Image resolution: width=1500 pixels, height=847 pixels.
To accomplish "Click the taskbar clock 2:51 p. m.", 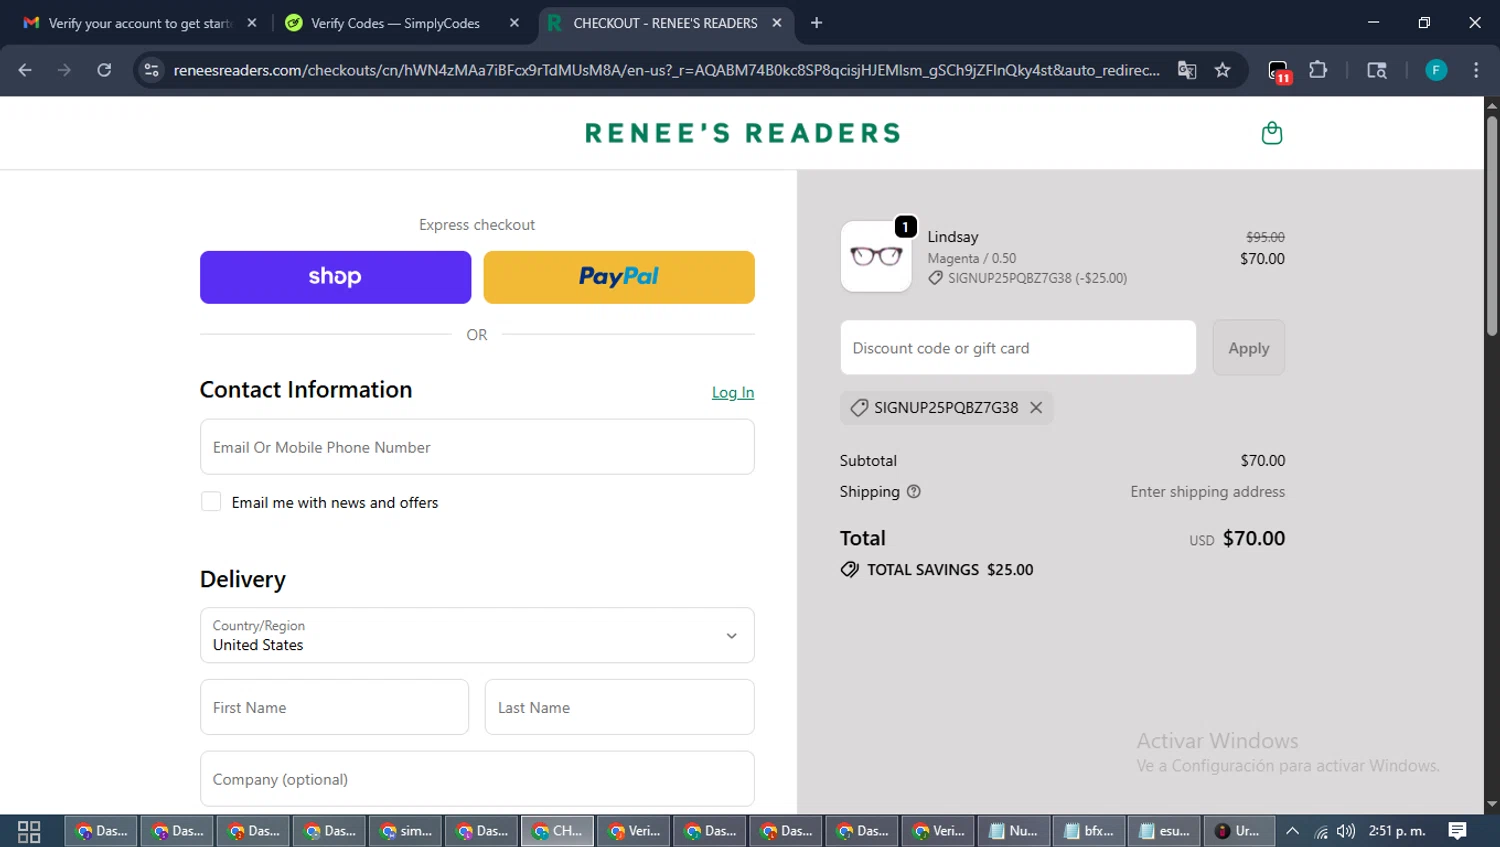I will pos(1397,831).
